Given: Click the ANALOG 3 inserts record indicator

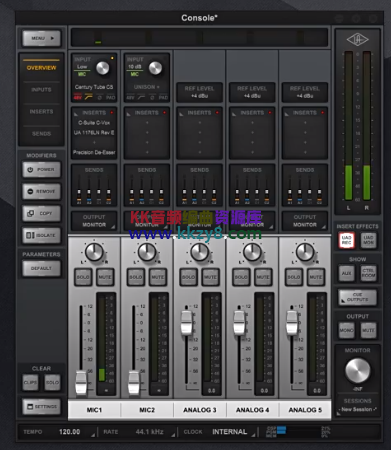Looking at the screenshot, I should (217, 113).
